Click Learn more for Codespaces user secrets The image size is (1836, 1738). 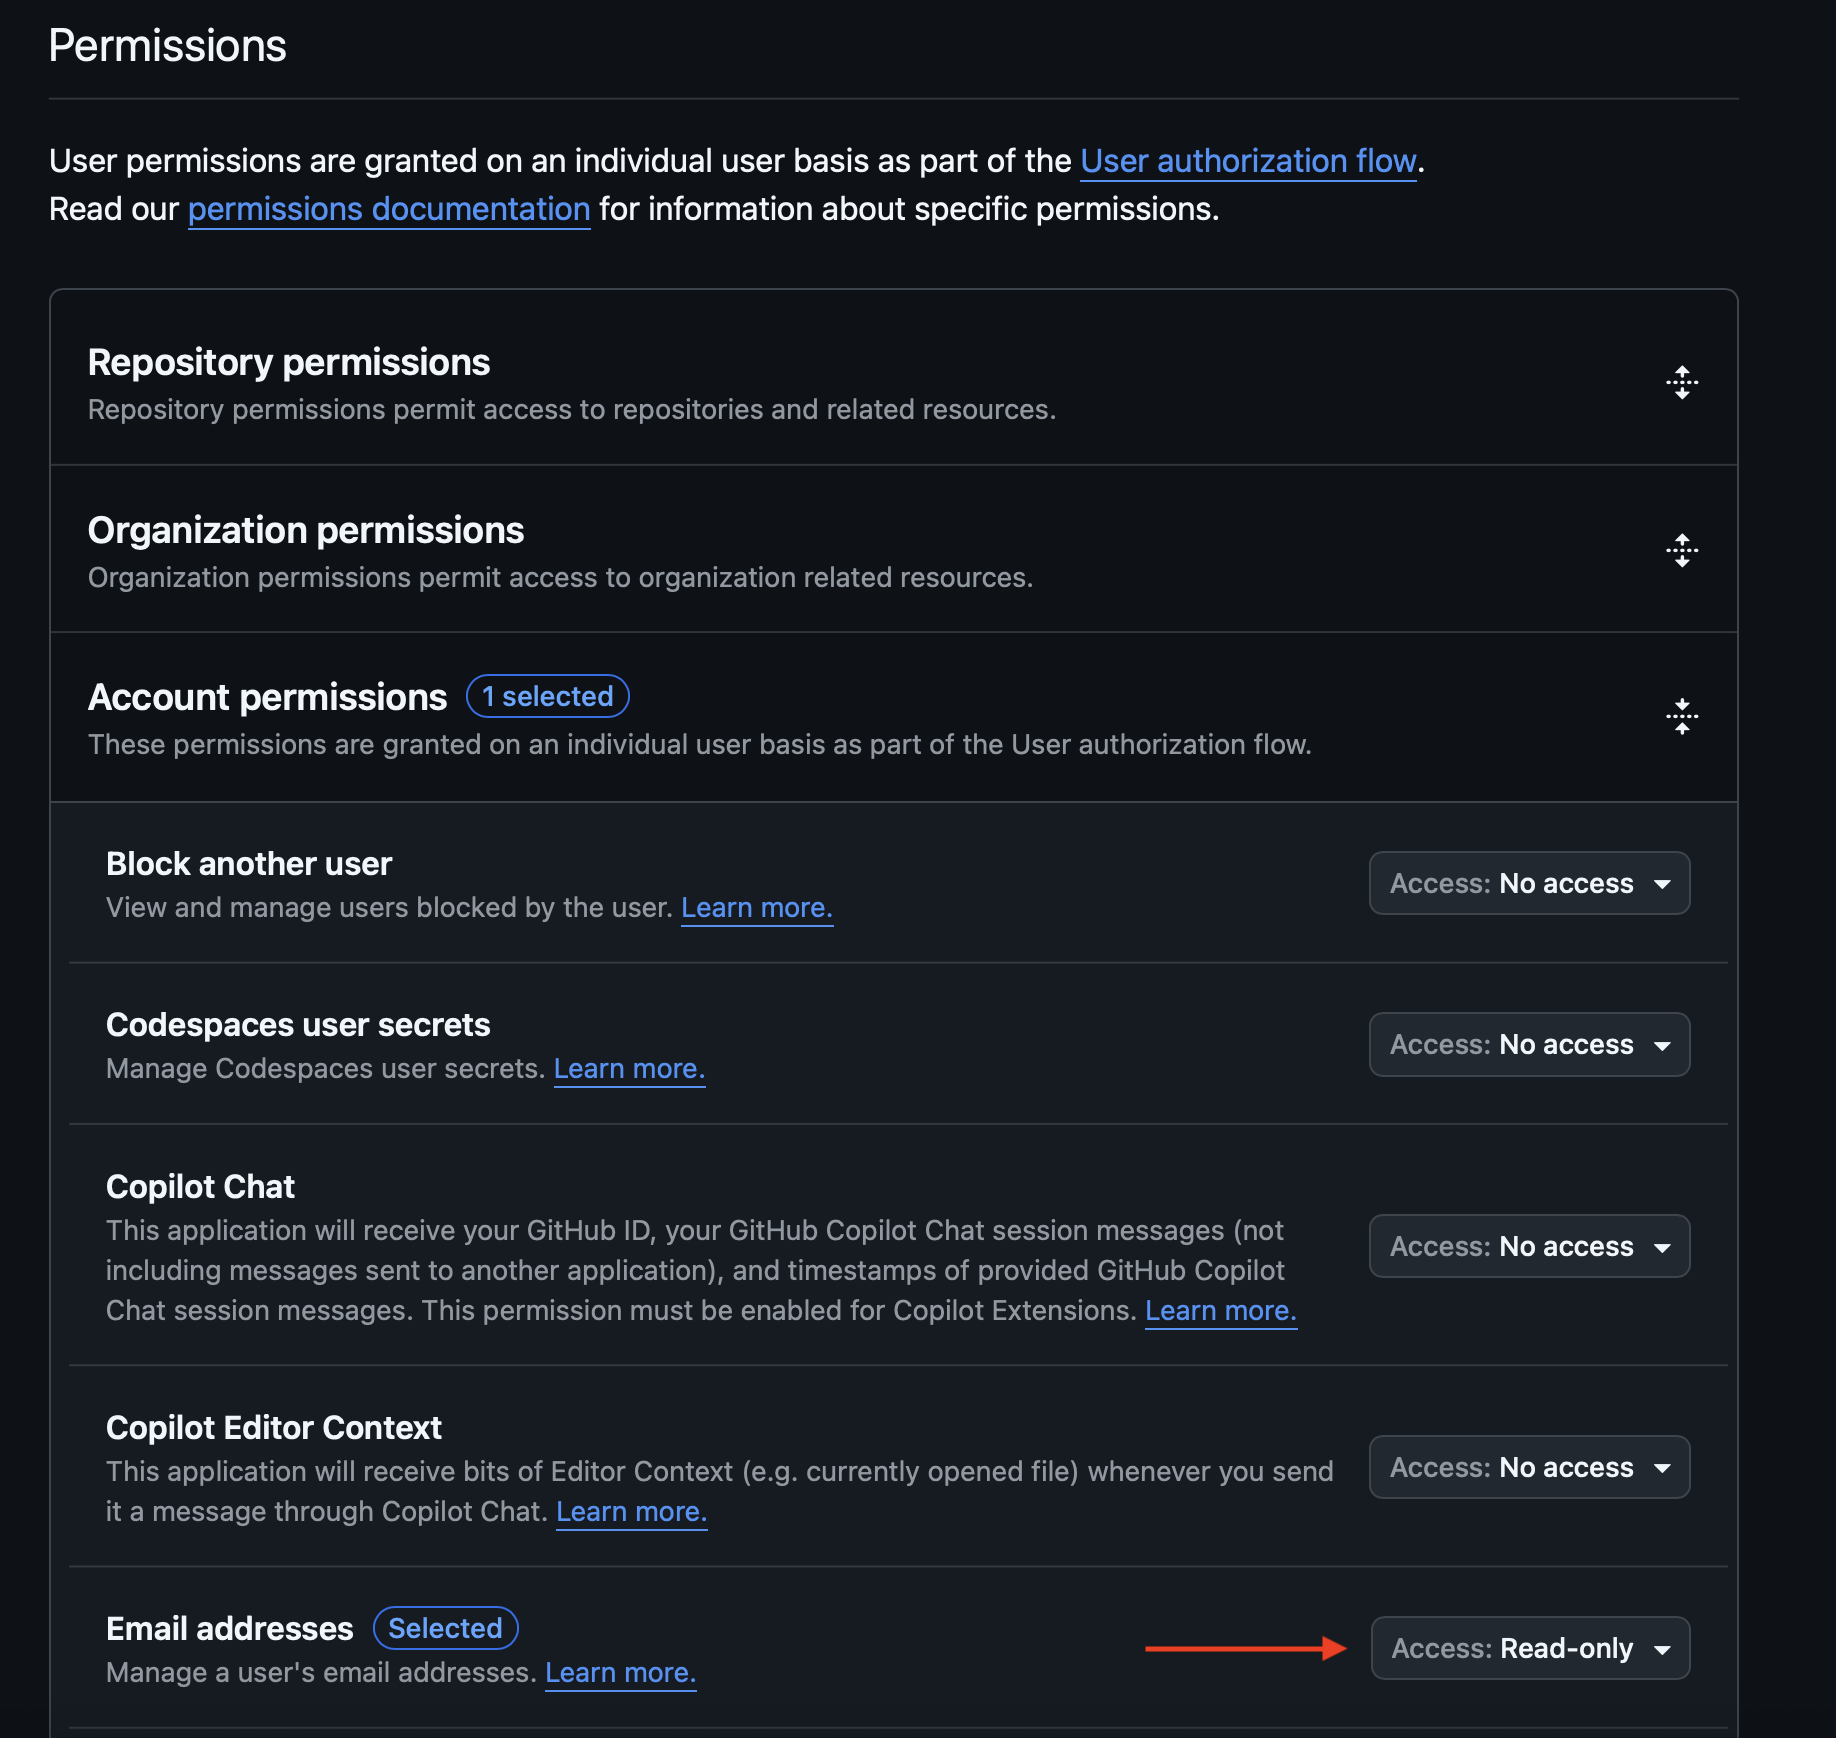click(x=629, y=1068)
